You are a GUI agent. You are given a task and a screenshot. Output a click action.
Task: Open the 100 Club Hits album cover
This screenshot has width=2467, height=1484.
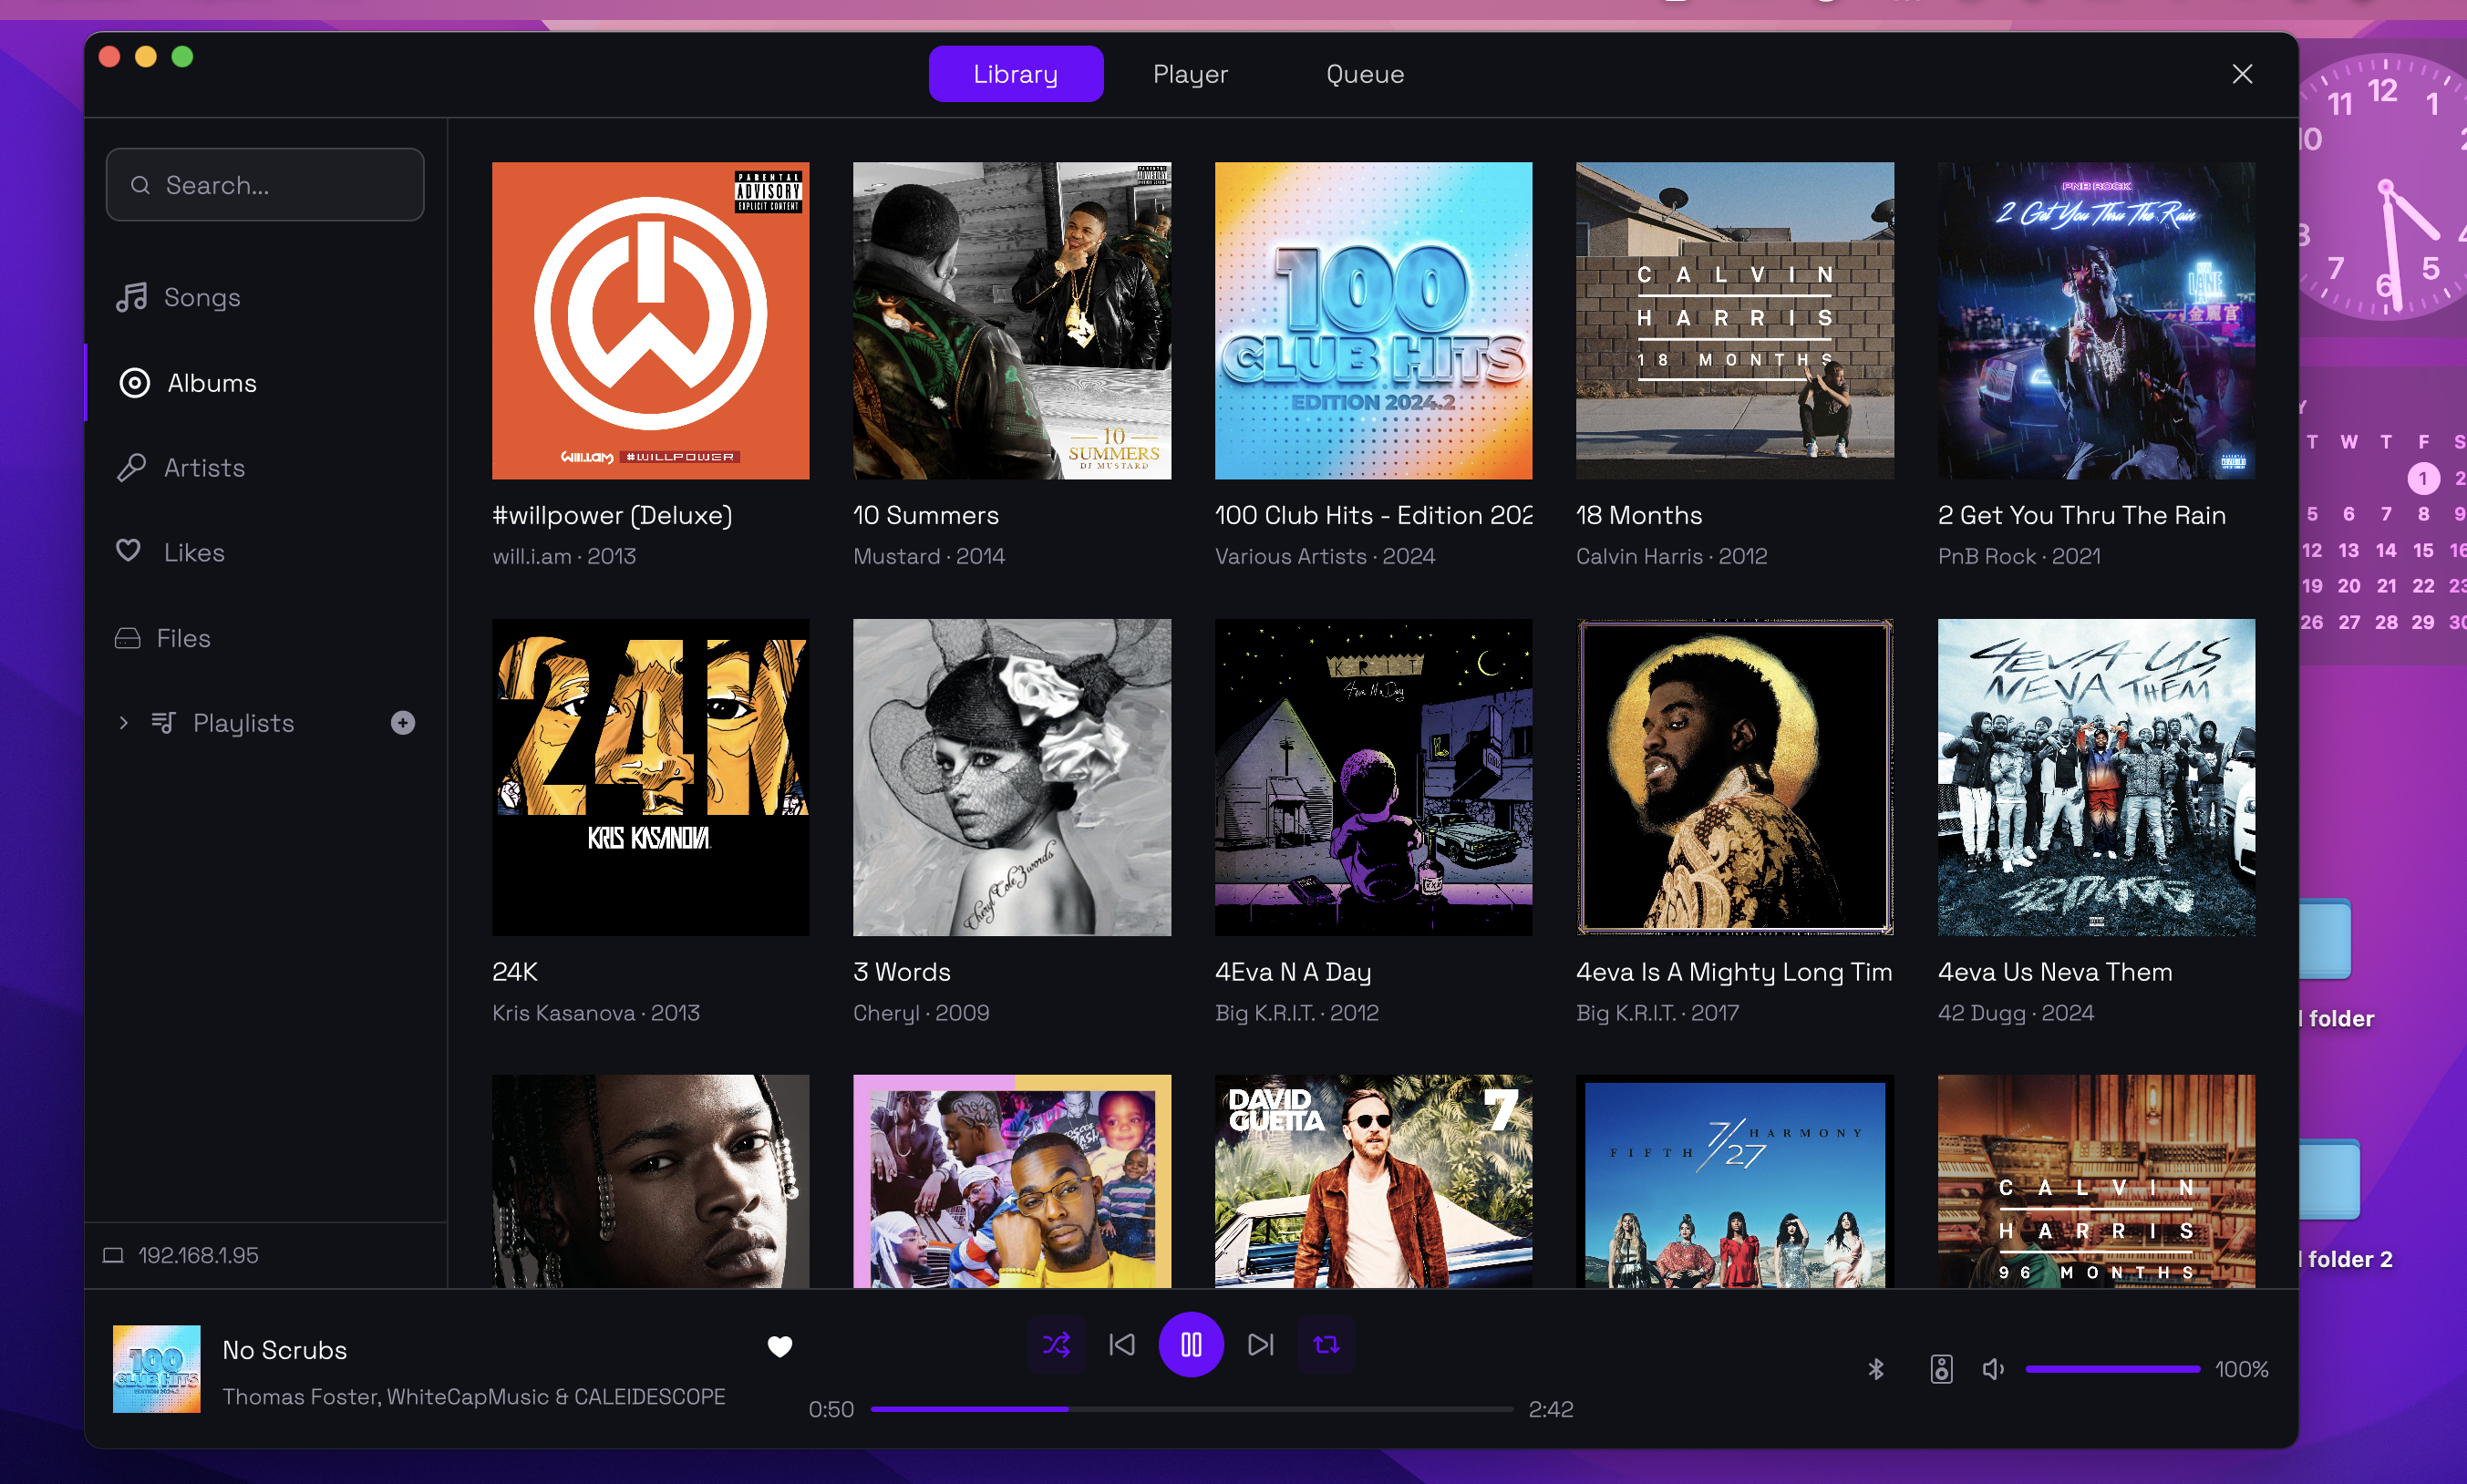(1374, 321)
